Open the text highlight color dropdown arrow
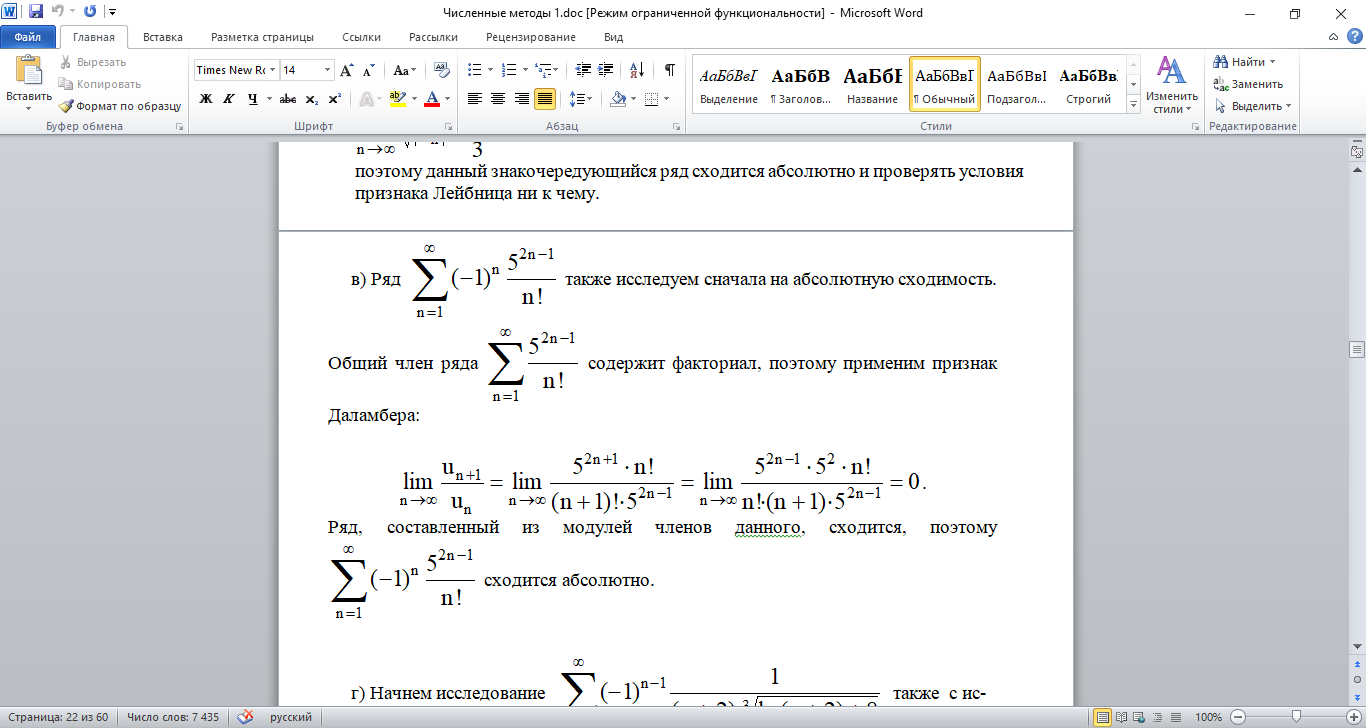The width and height of the screenshot is (1366, 728). (412, 99)
